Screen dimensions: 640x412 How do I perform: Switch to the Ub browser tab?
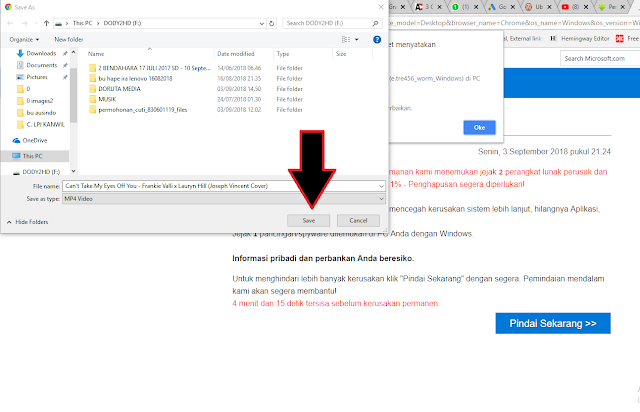[535, 7]
